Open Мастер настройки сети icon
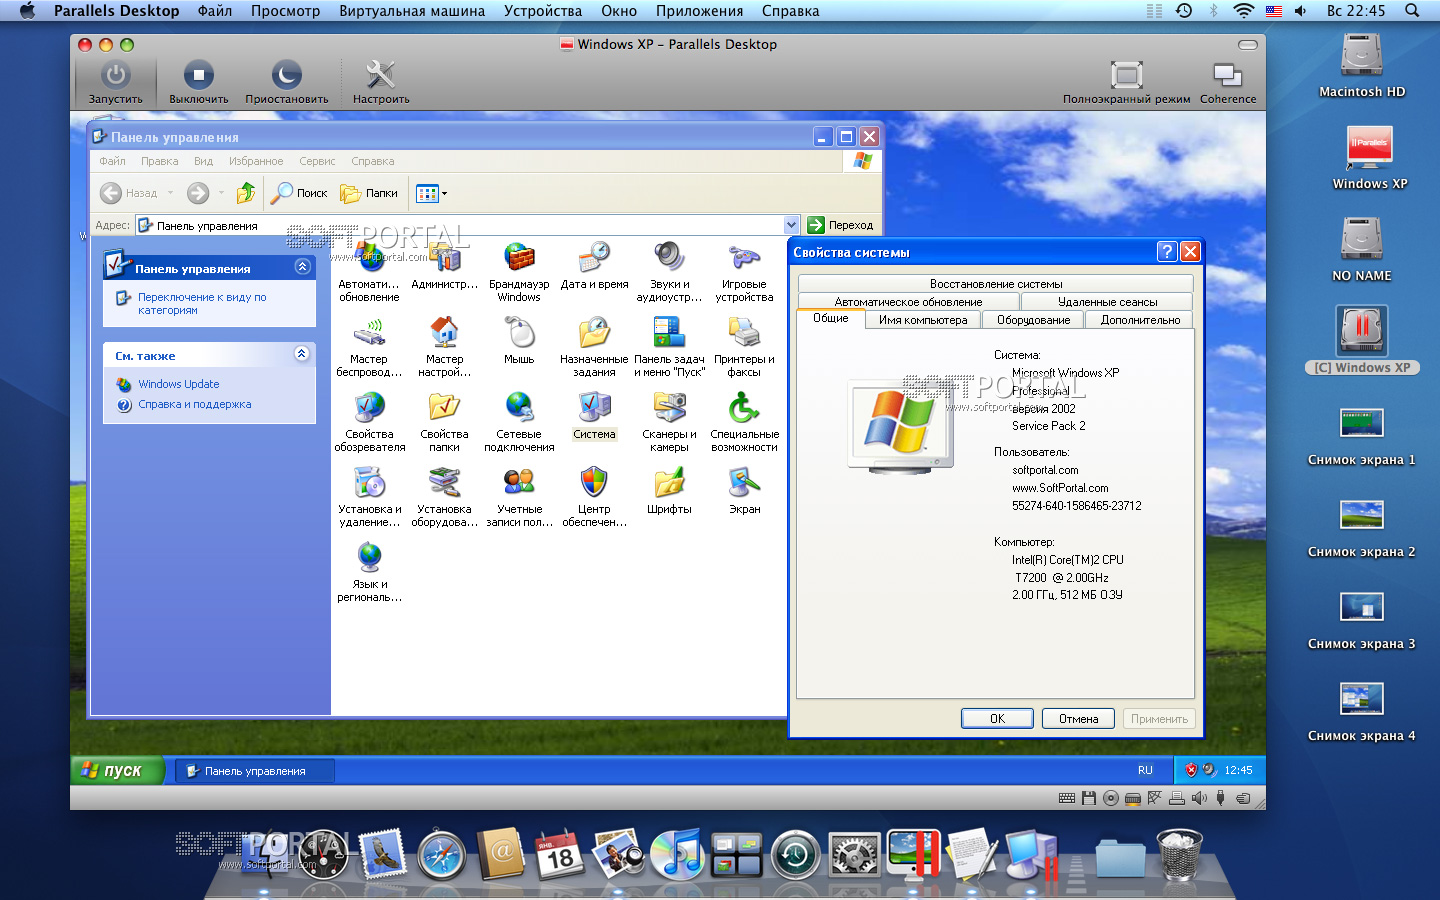The image size is (1440, 900). [444, 346]
